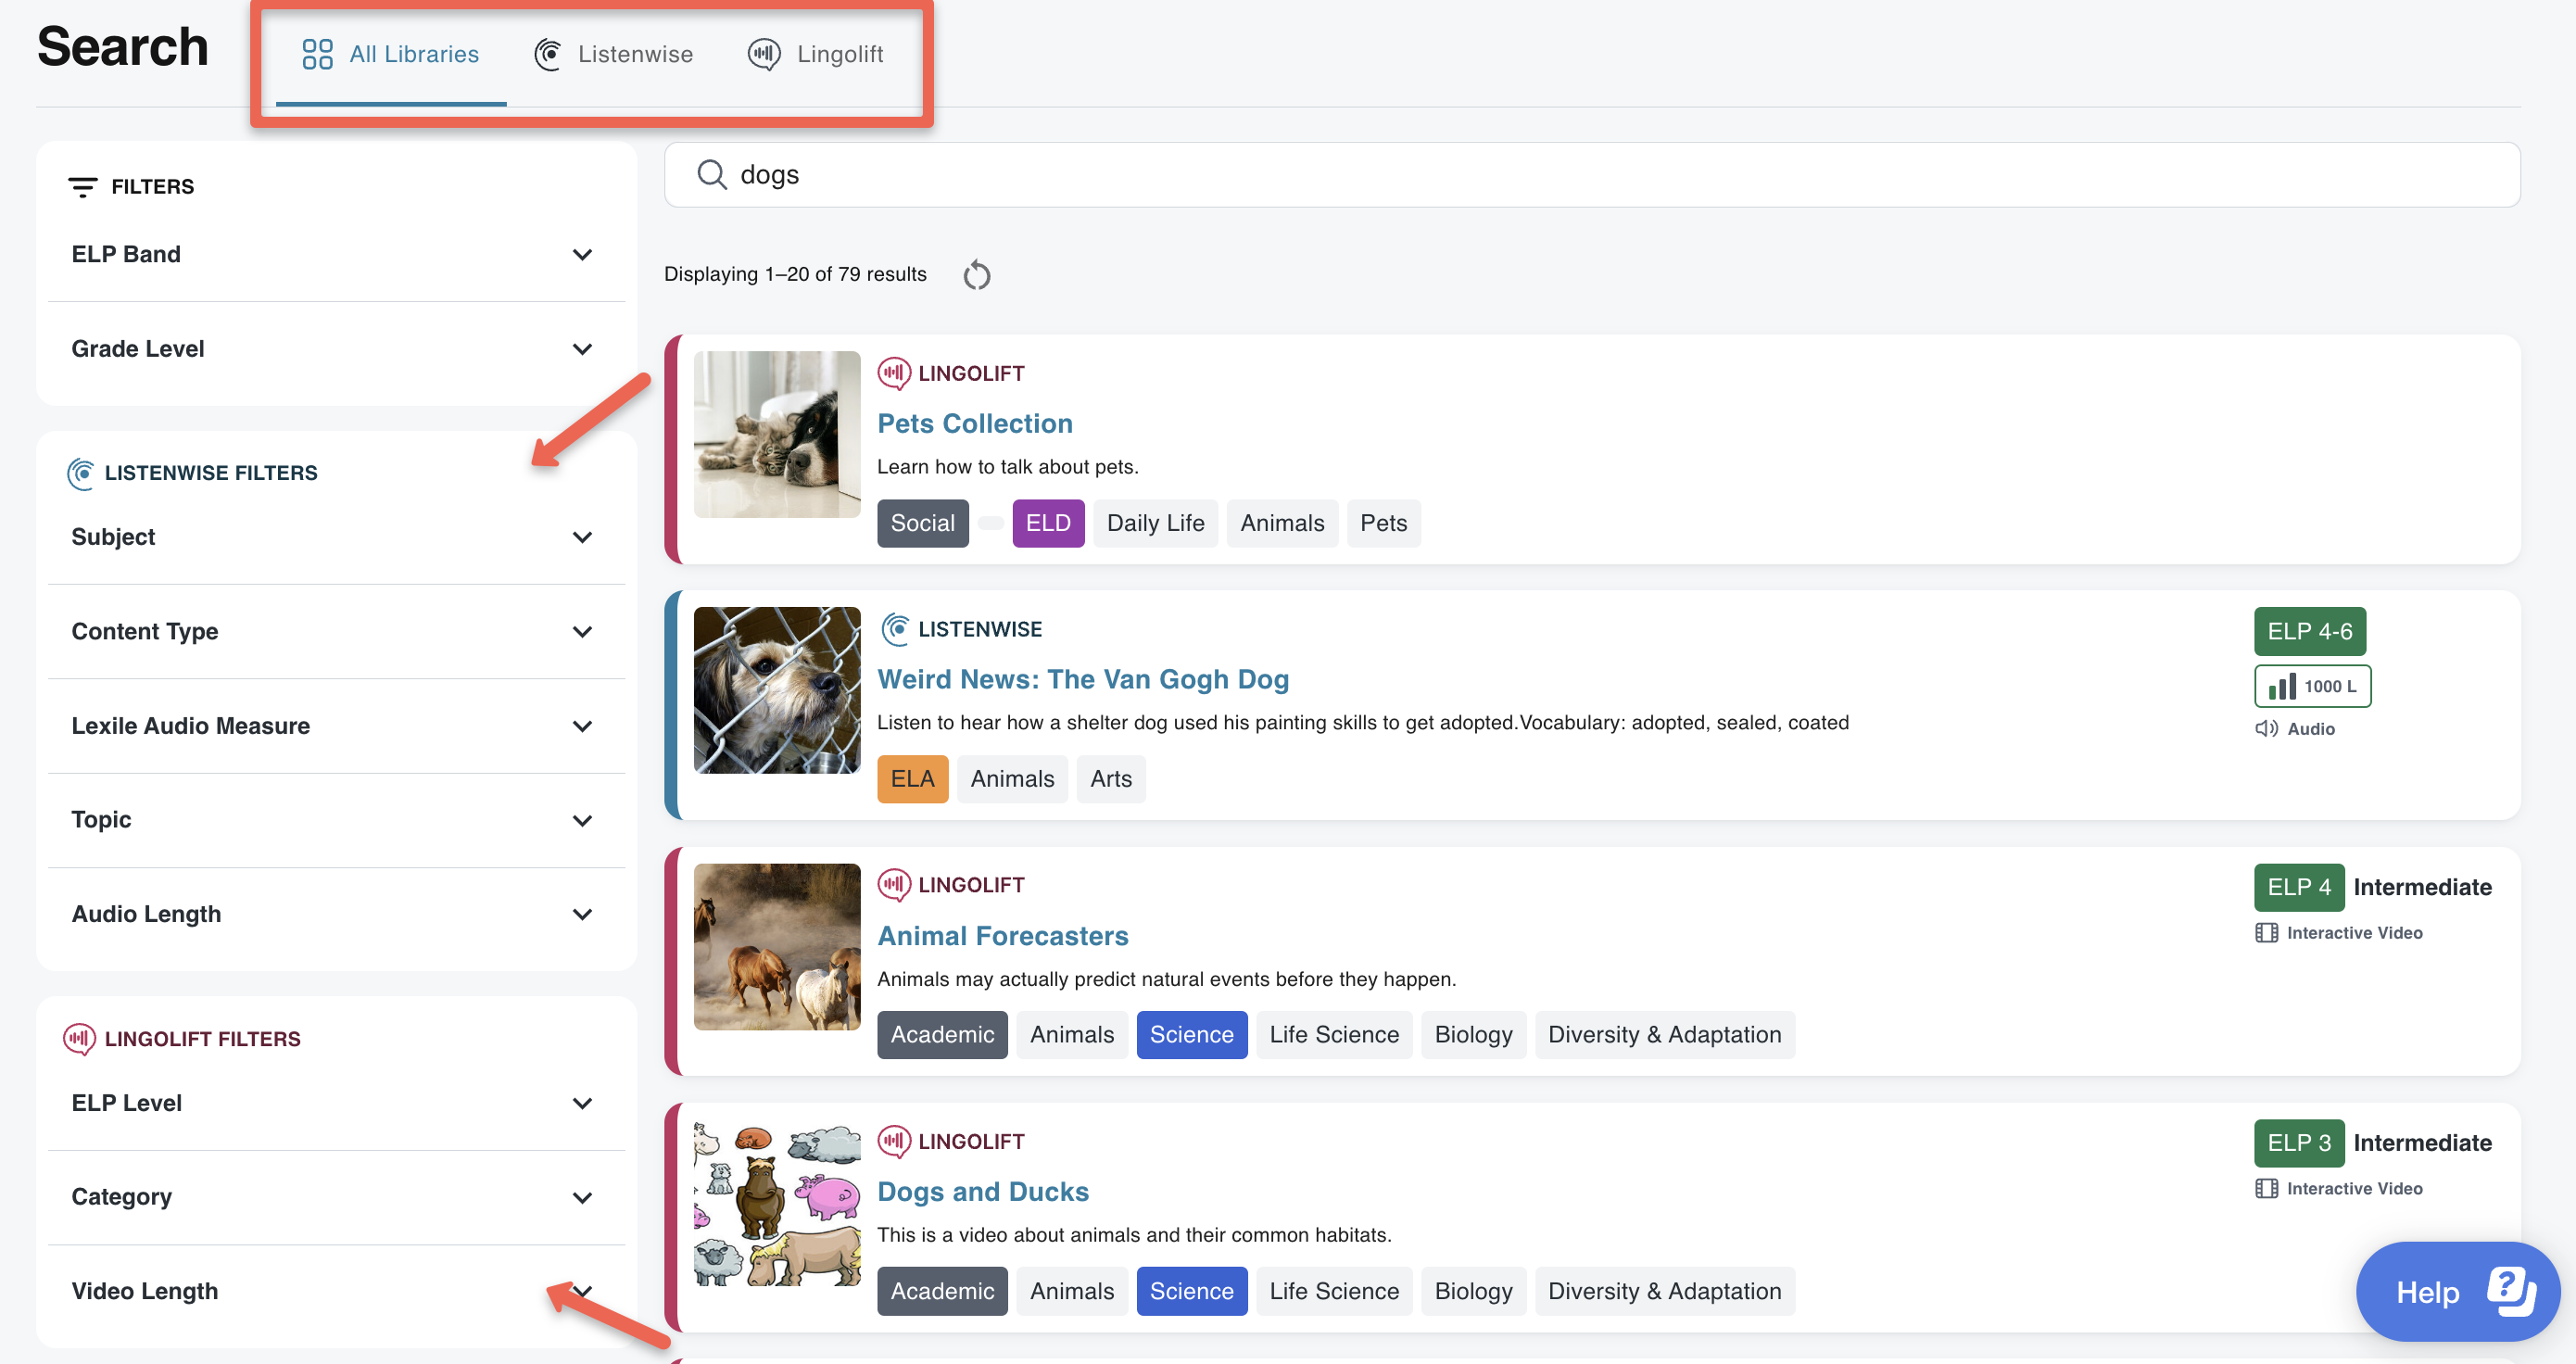Viewport: 2576px width, 1364px height.
Task: Click the 1000 L Lexile badge
Action: click(2313, 686)
